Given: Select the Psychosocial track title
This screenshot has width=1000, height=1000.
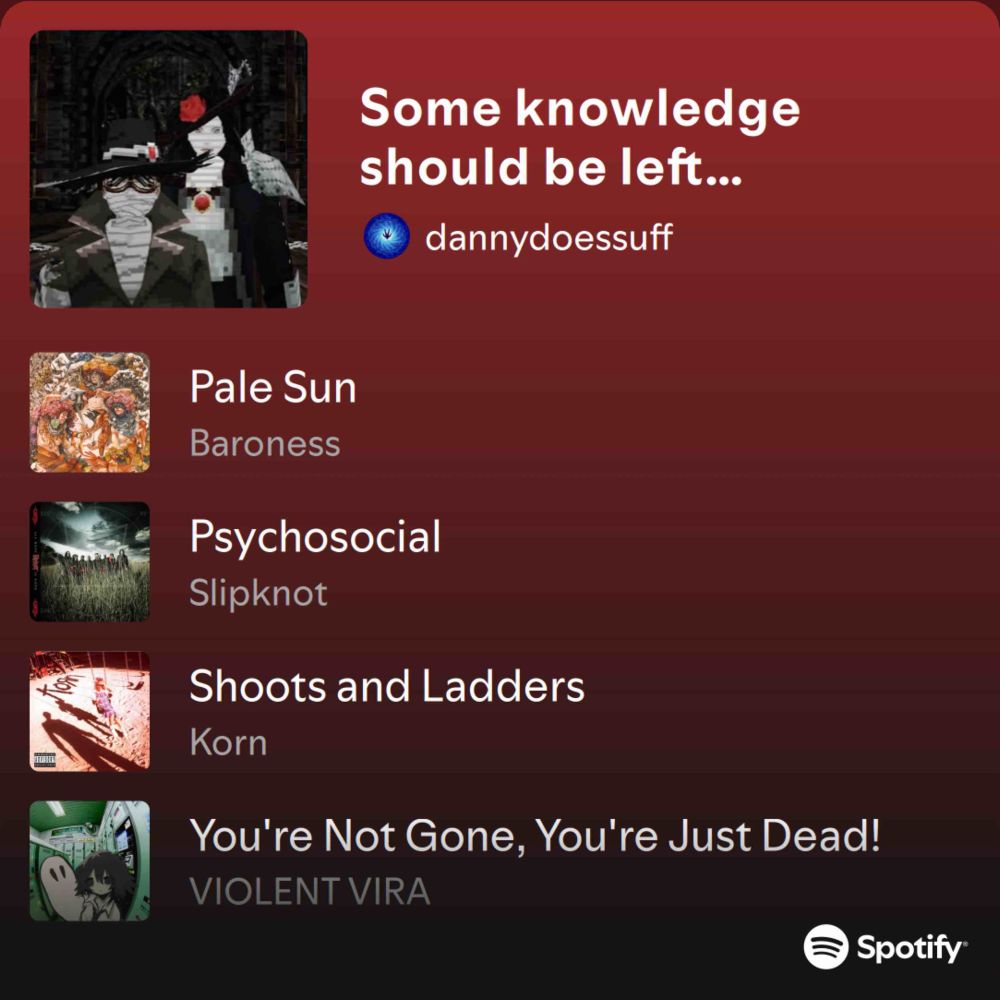Looking at the screenshot, I should (315, 538).
